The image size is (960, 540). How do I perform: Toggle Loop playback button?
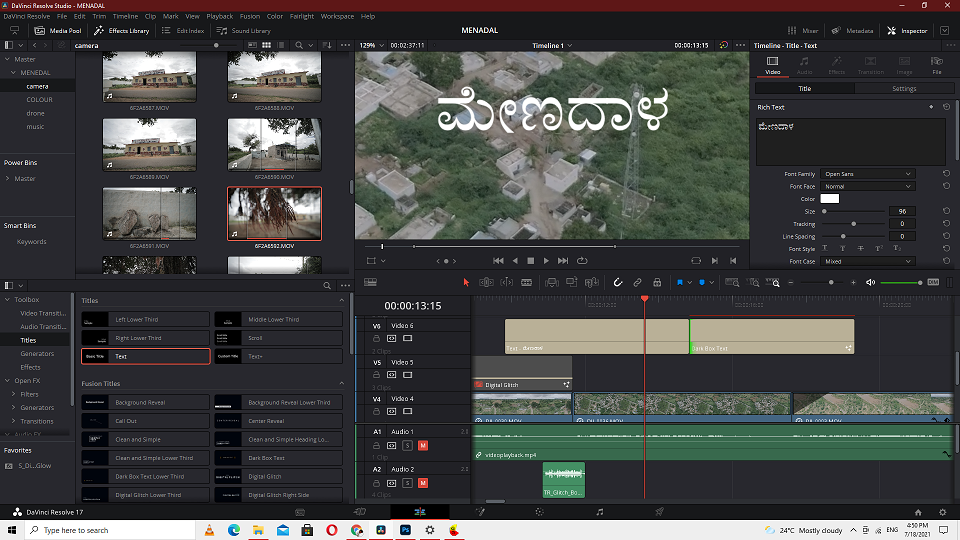[582, 261]
